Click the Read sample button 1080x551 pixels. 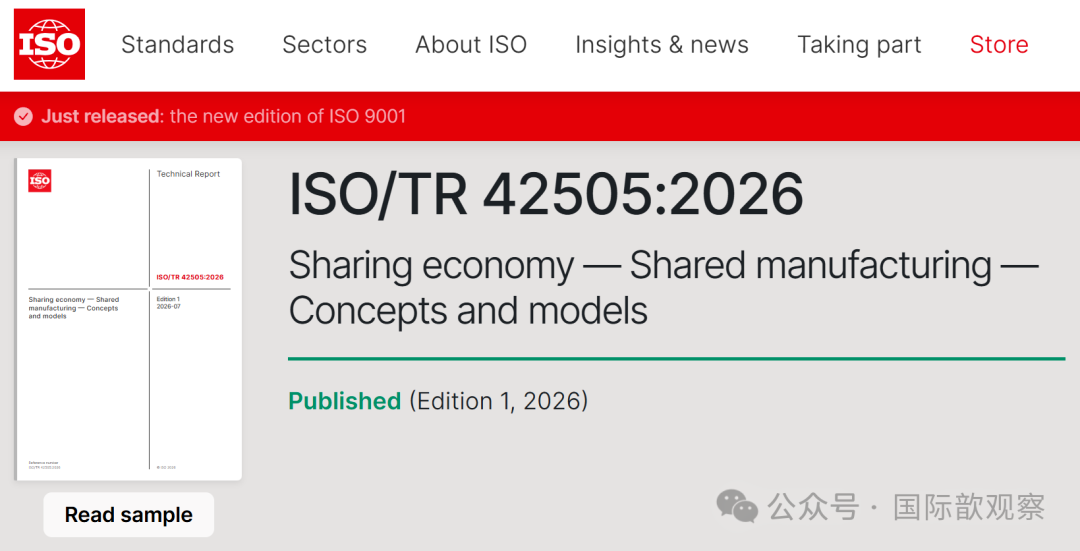(x=129, y=514)
